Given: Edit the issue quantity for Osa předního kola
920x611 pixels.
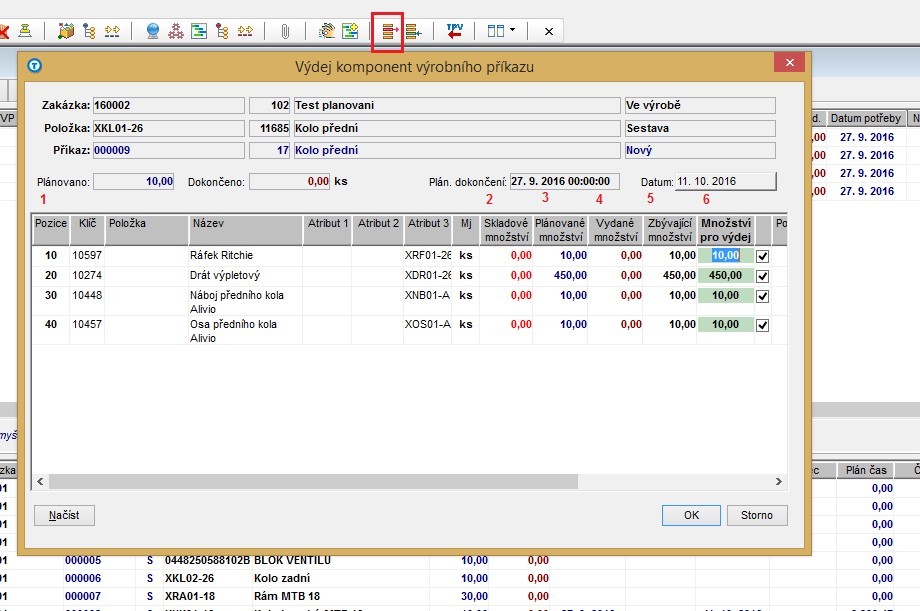Looking at the screenshot, I should [726, 325].
